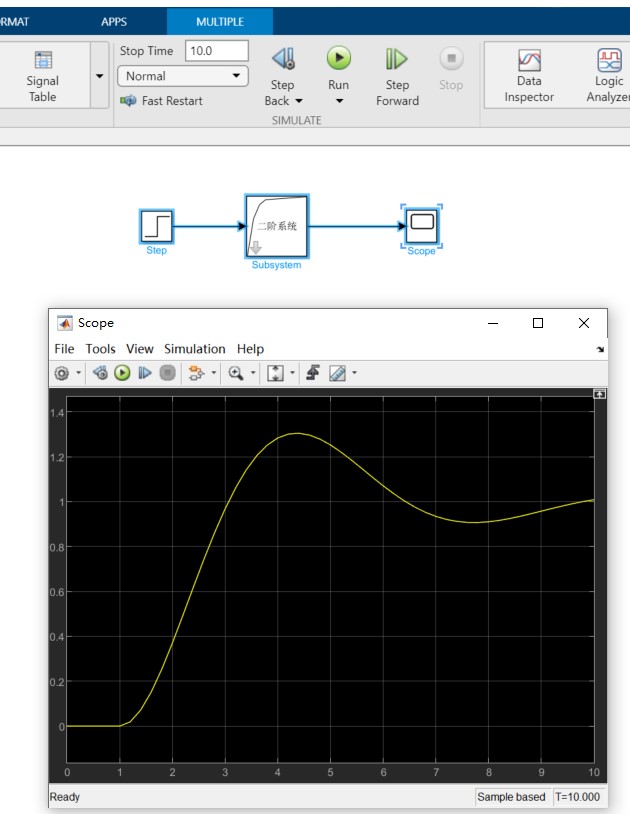Edit the Stop Time field value

point(216,51)
